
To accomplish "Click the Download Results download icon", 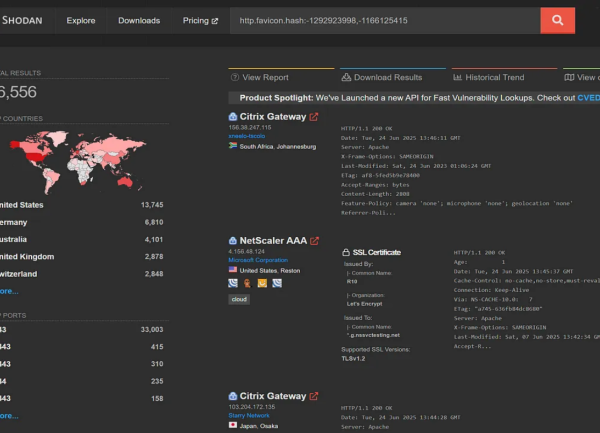I will pos(346,77).
